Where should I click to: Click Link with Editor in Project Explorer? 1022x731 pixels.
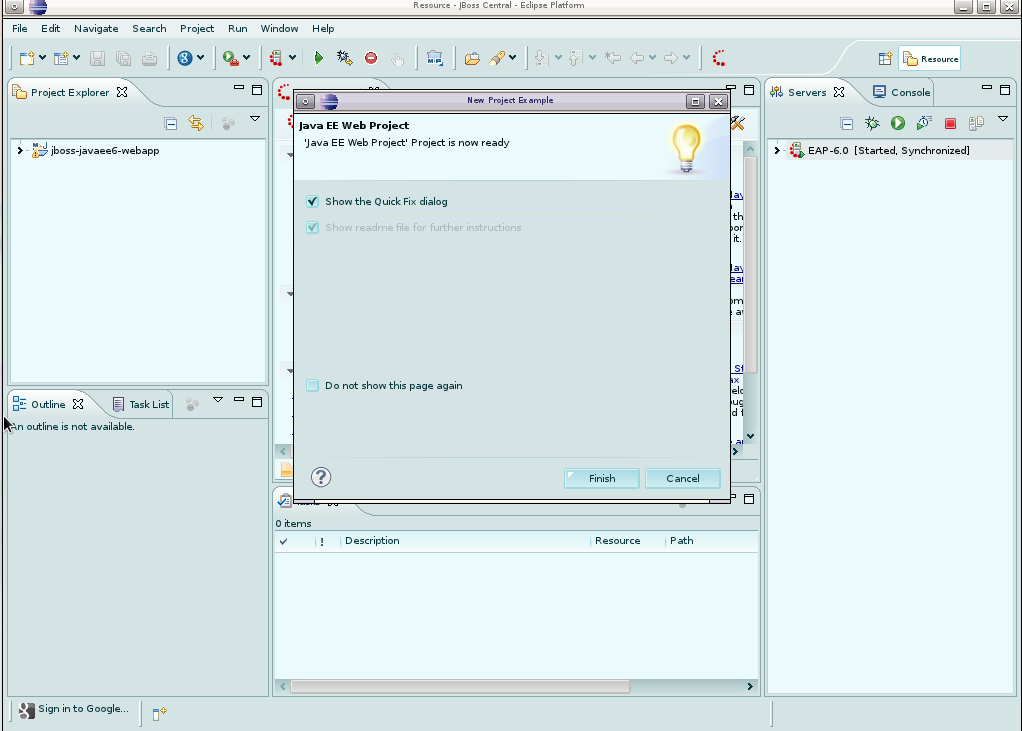[x=196, y=123]
